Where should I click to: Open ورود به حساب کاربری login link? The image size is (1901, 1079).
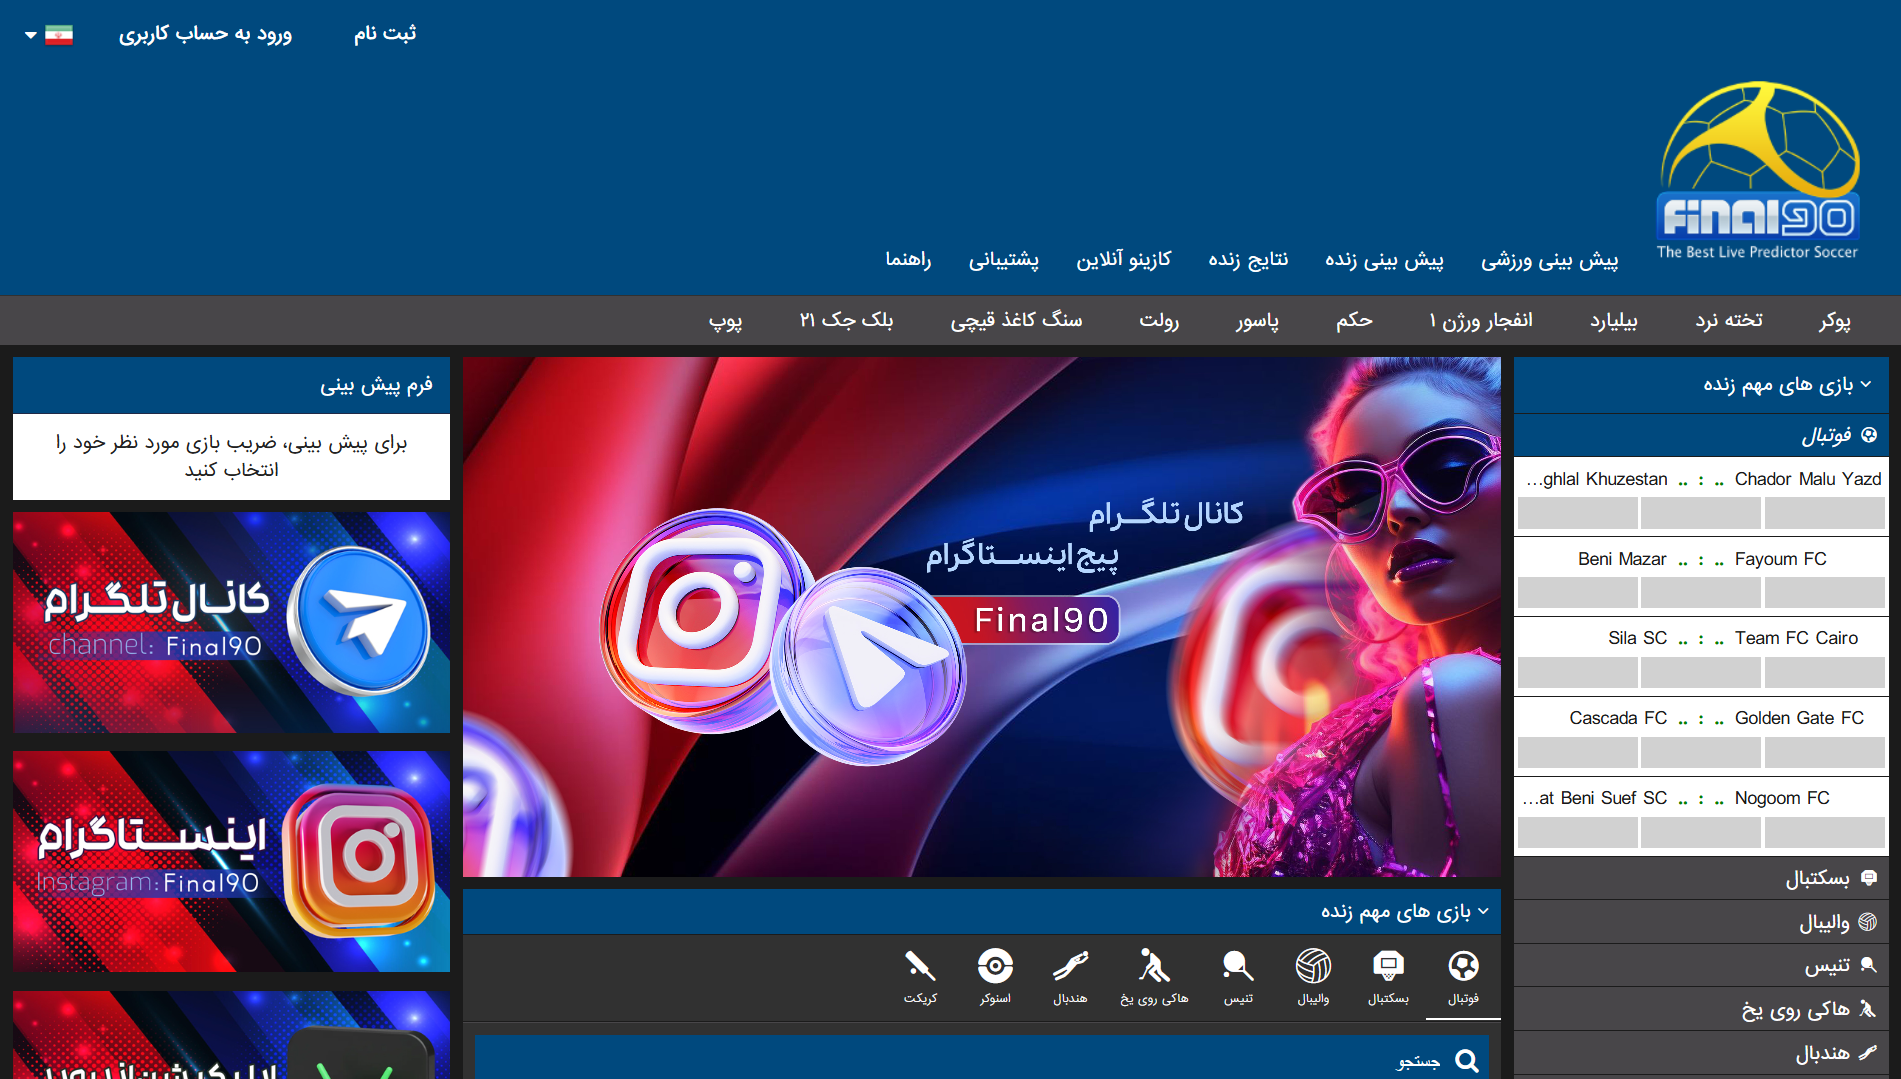205,34
